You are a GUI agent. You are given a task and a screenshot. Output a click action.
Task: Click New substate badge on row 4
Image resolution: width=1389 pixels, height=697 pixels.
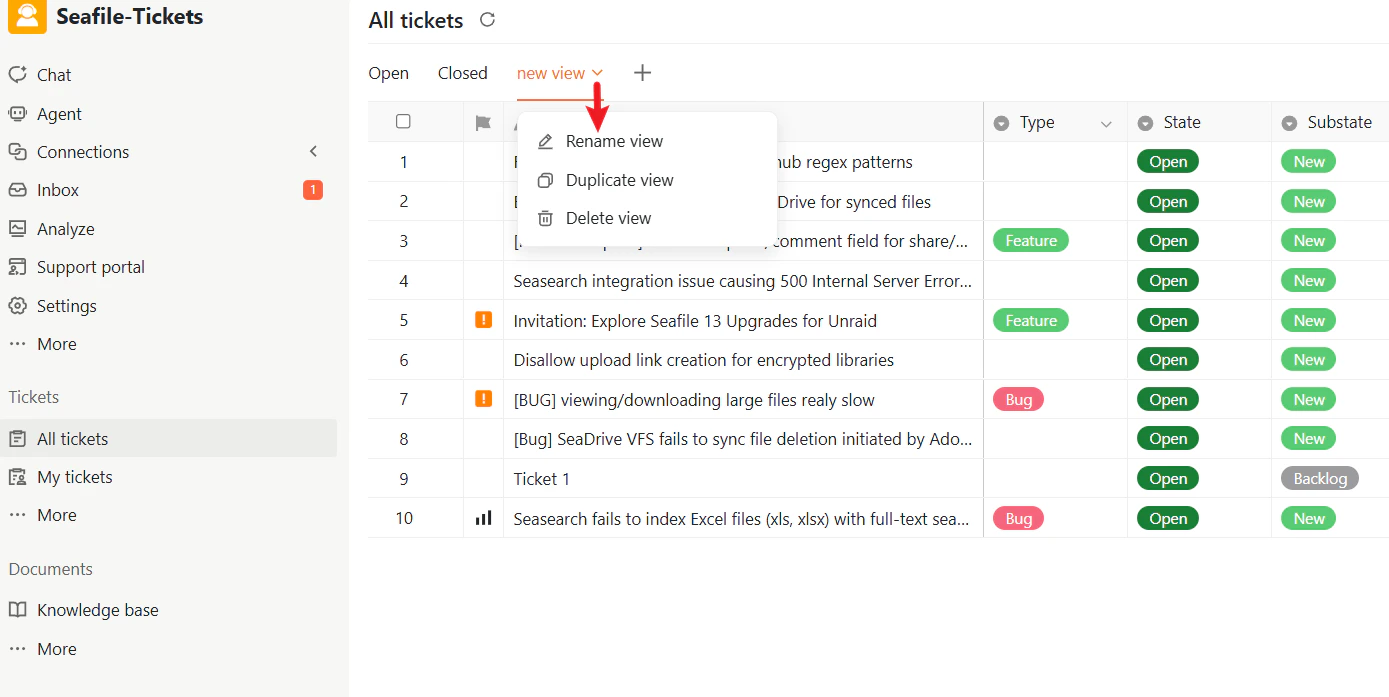(1309, 281)
